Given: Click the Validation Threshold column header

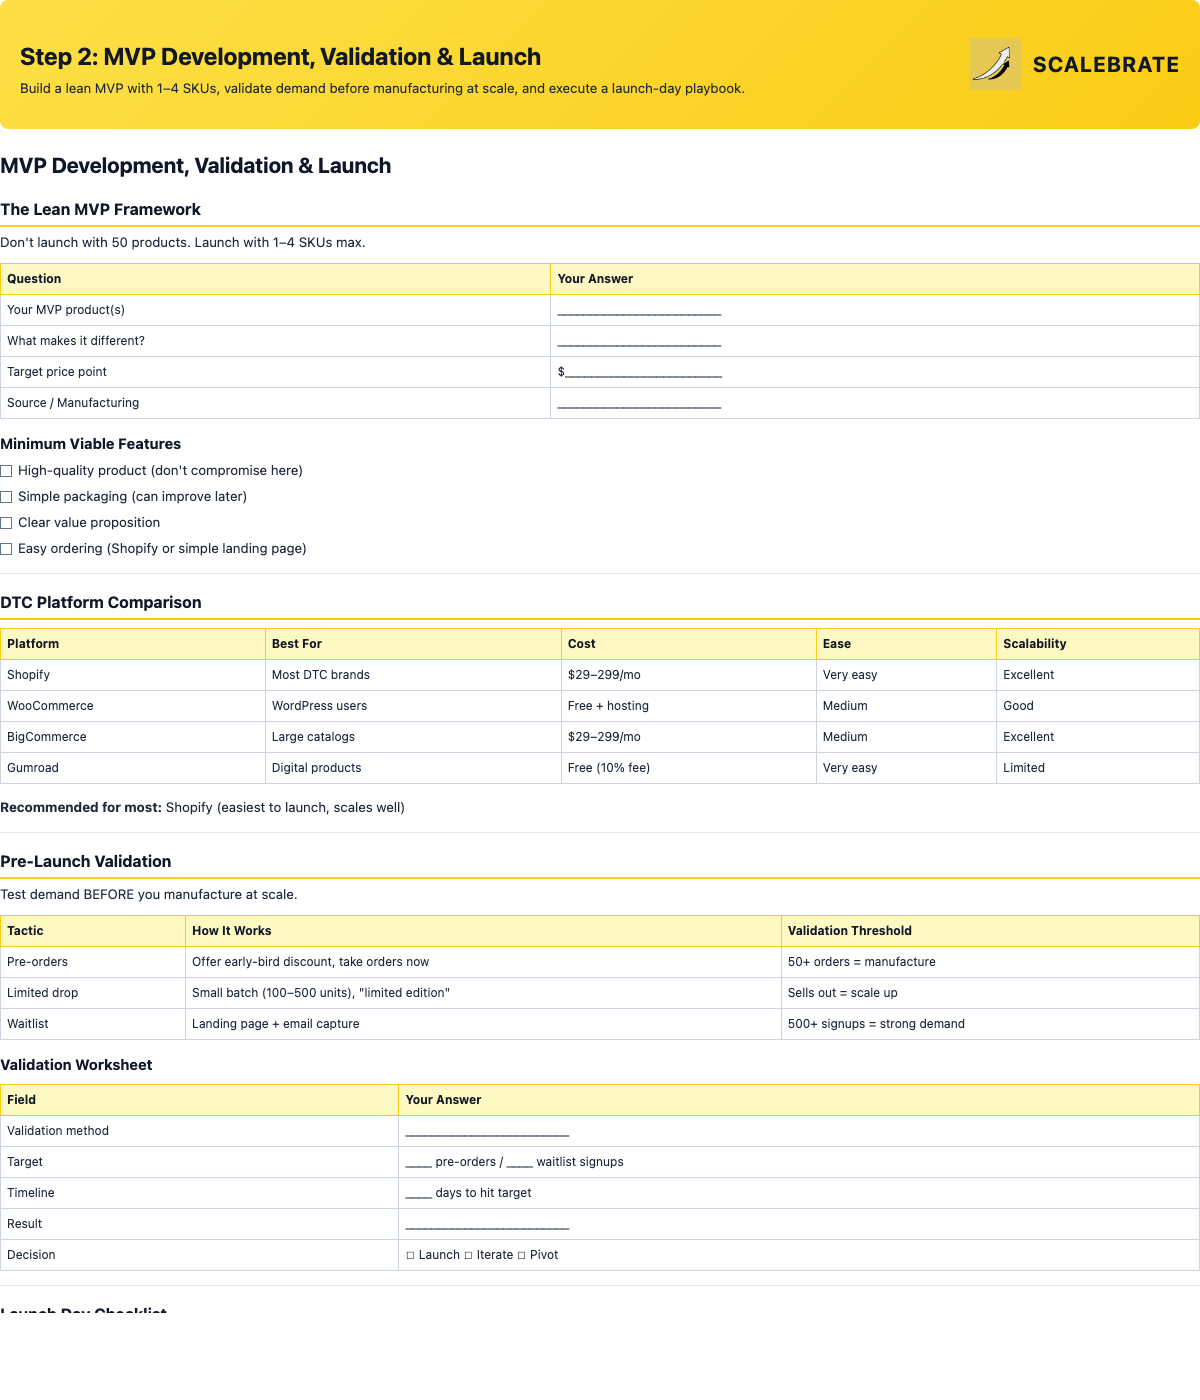Looking at the screenshot, I should pos(990,931).
